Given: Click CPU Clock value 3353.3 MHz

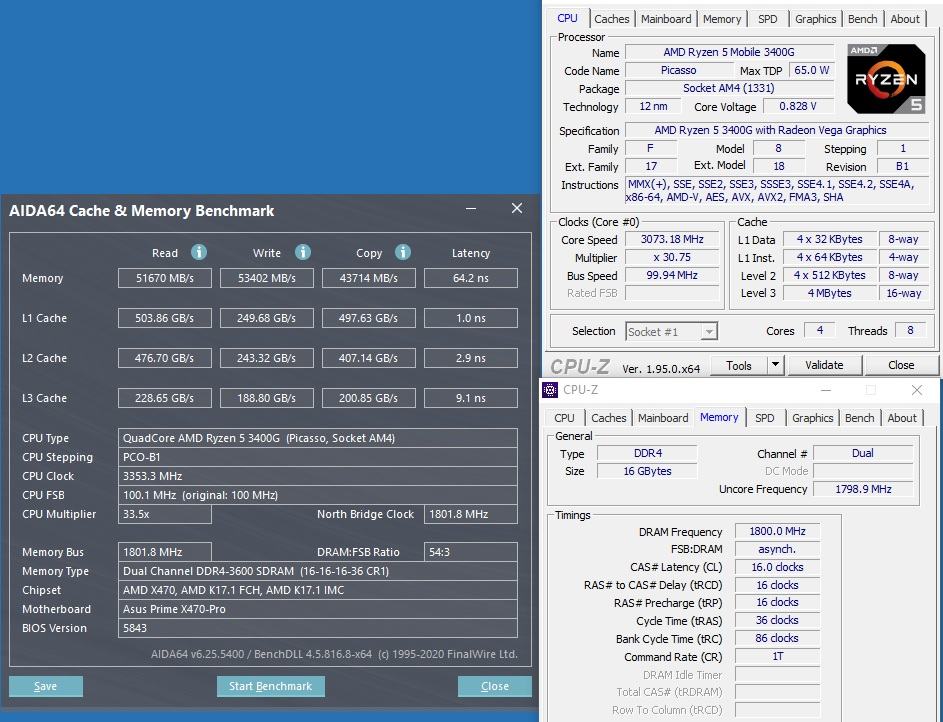Looking at the screenshot, I should (x=318, y=476).
